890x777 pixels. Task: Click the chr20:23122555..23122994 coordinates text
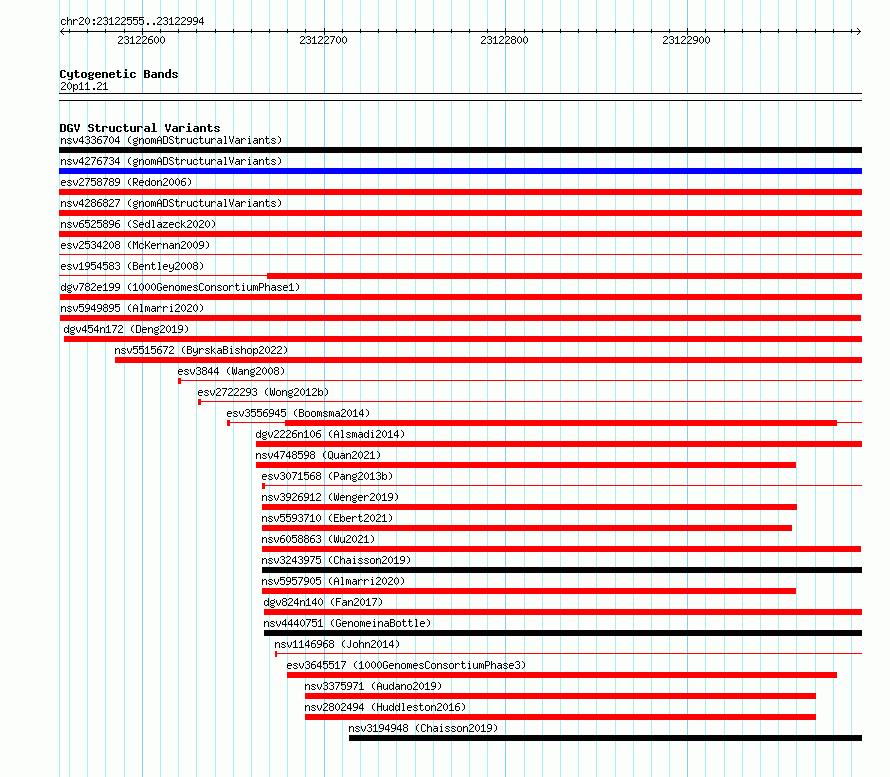[x=132, y=21]
